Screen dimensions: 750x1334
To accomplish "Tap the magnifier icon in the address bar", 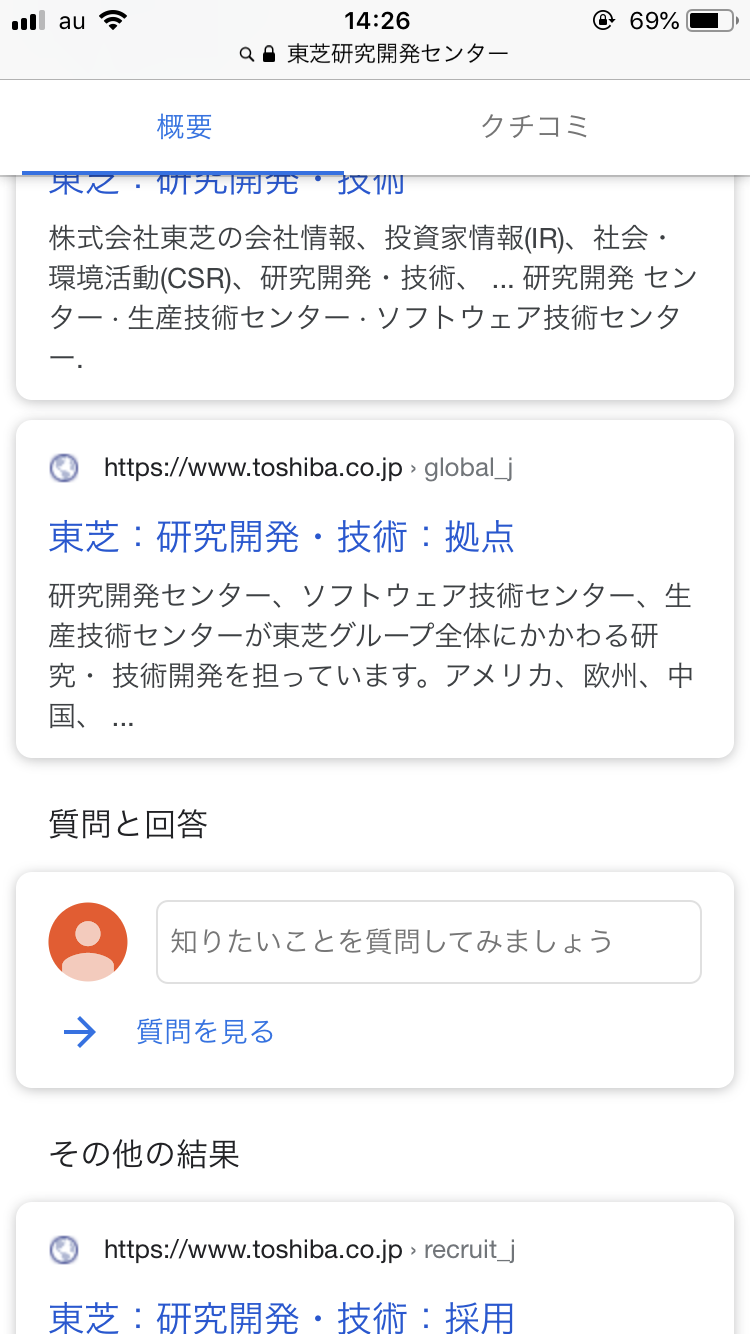I will pos(247,55).
